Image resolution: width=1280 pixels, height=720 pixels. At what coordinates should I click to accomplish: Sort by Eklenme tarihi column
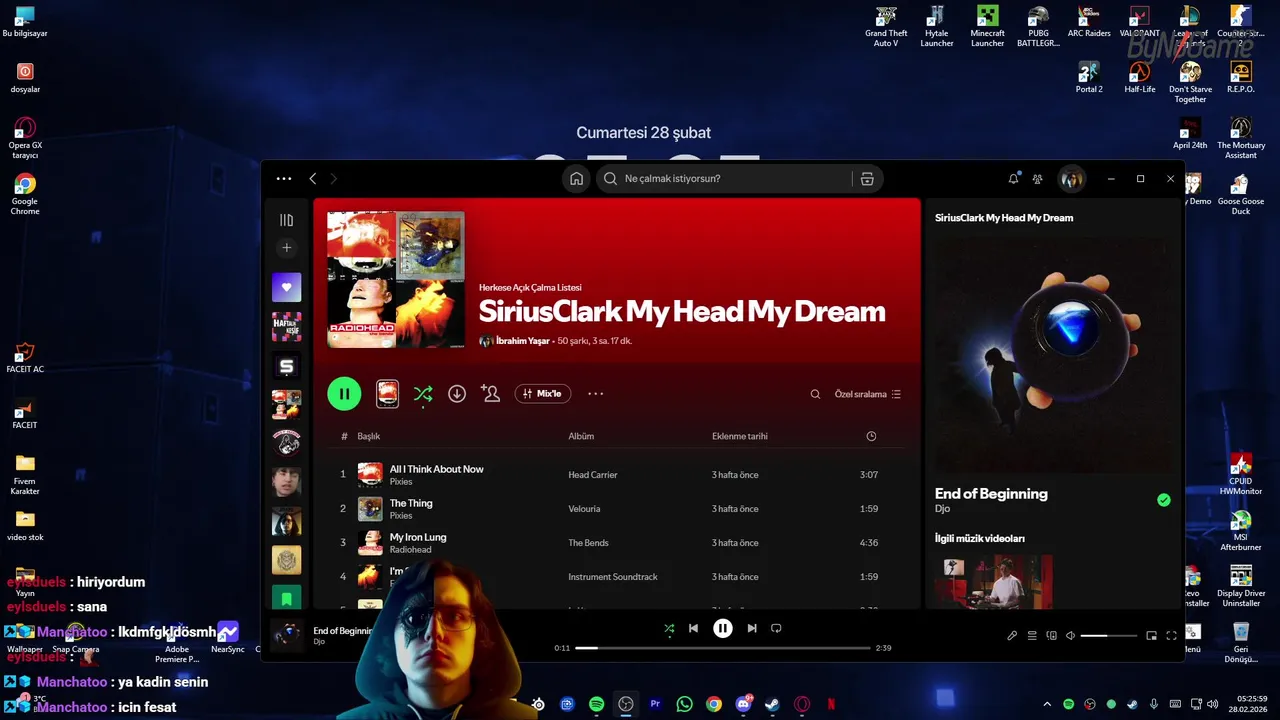pyautogui.click(x=740, y=436)
